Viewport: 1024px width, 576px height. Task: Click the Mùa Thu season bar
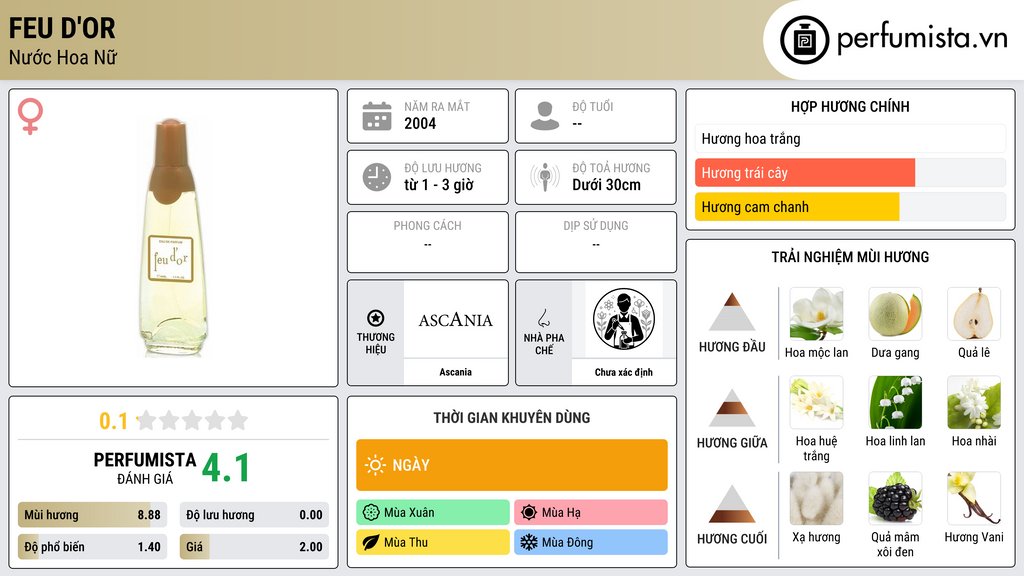(x=433, y=542)
